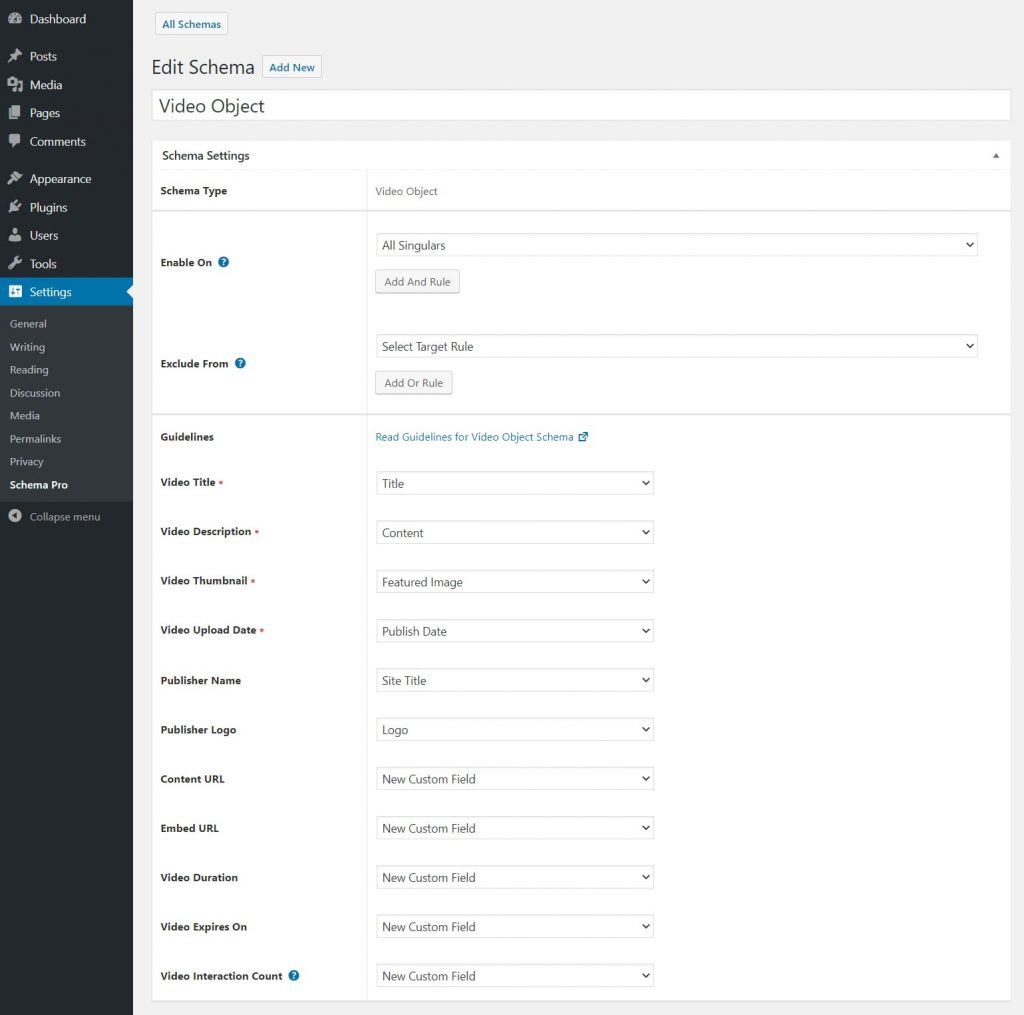Click the Dashboard icon in sidebar
This screenshot has height=1015, width=1024.
click(x=15, y=19)
